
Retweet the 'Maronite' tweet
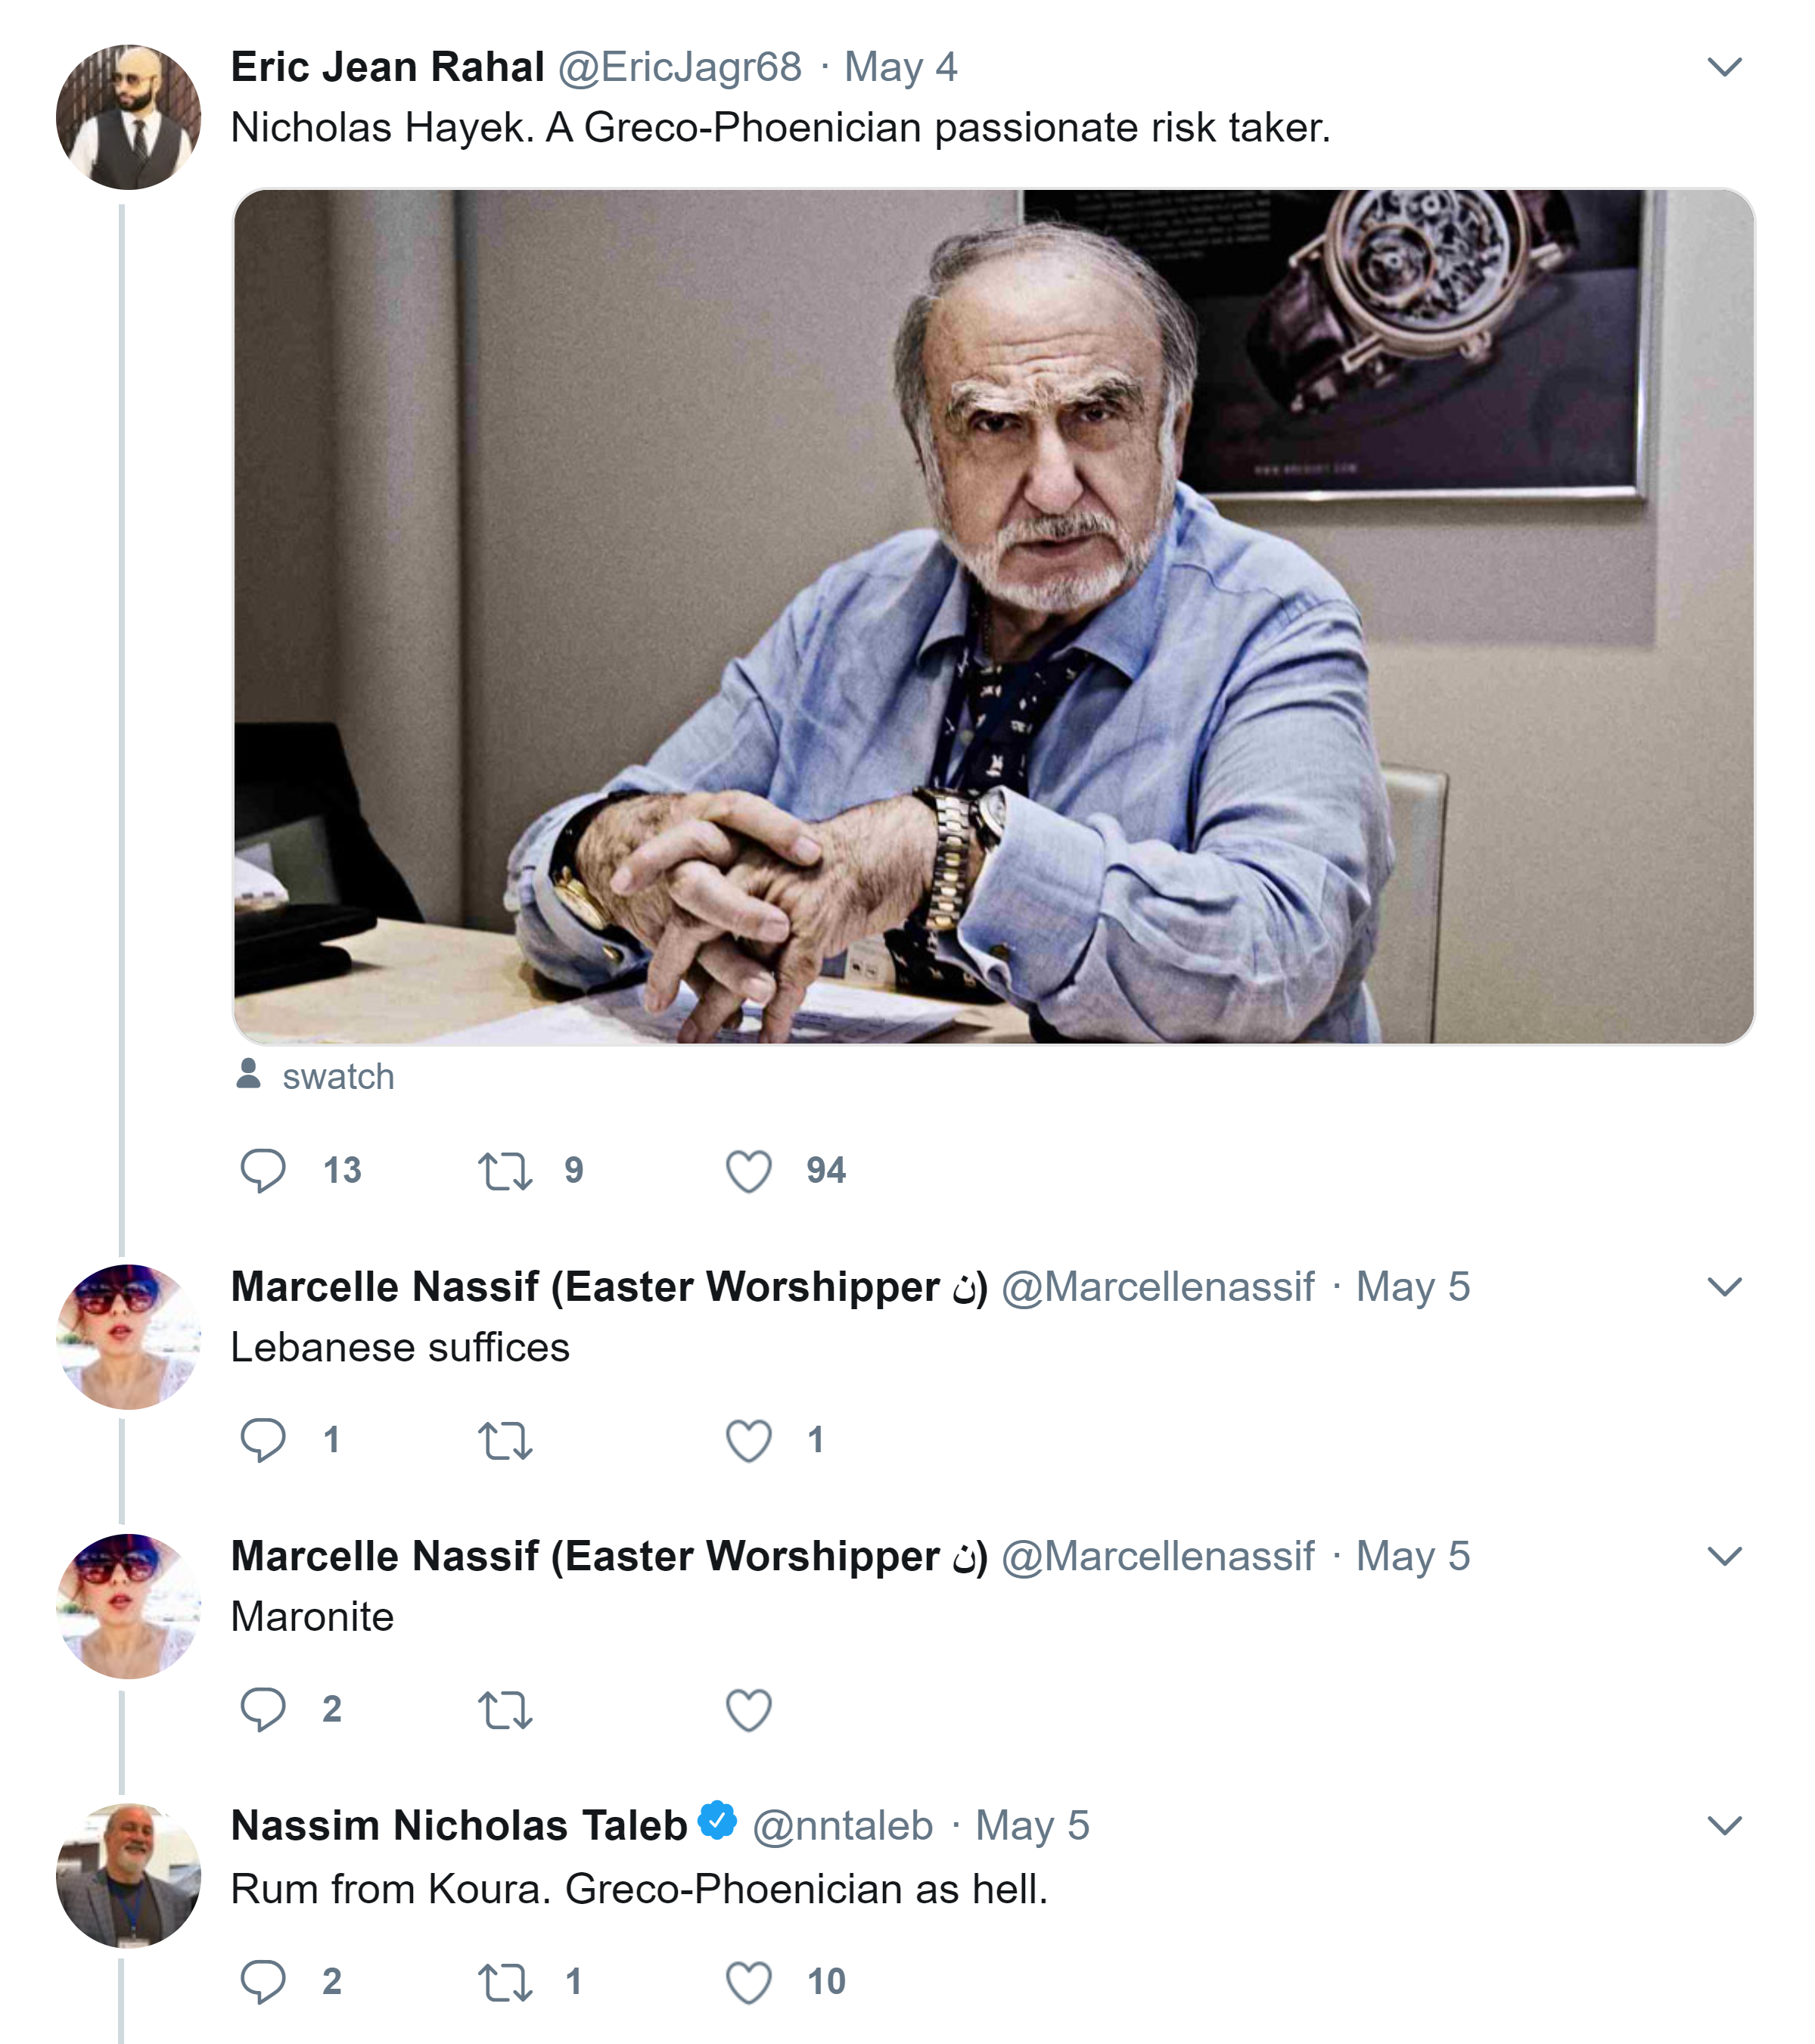[505, 1710]
